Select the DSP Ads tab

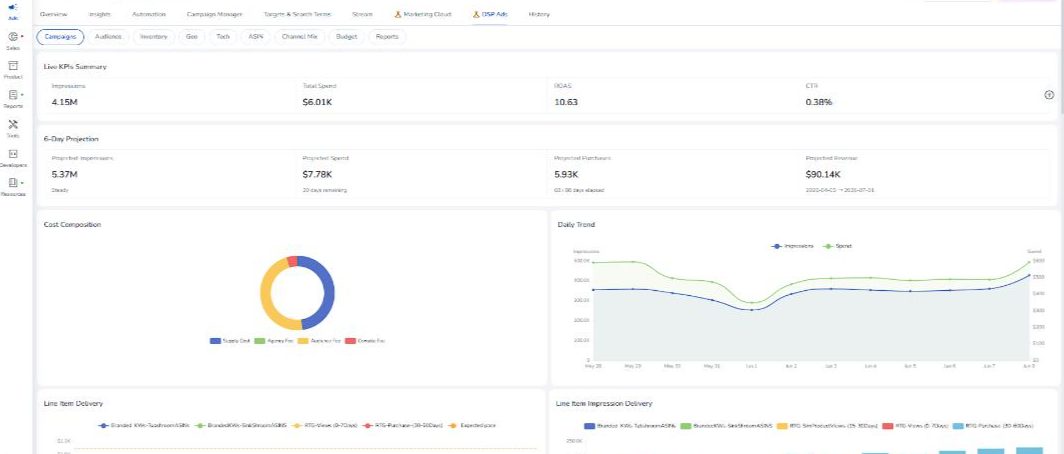tap(490, 14)
